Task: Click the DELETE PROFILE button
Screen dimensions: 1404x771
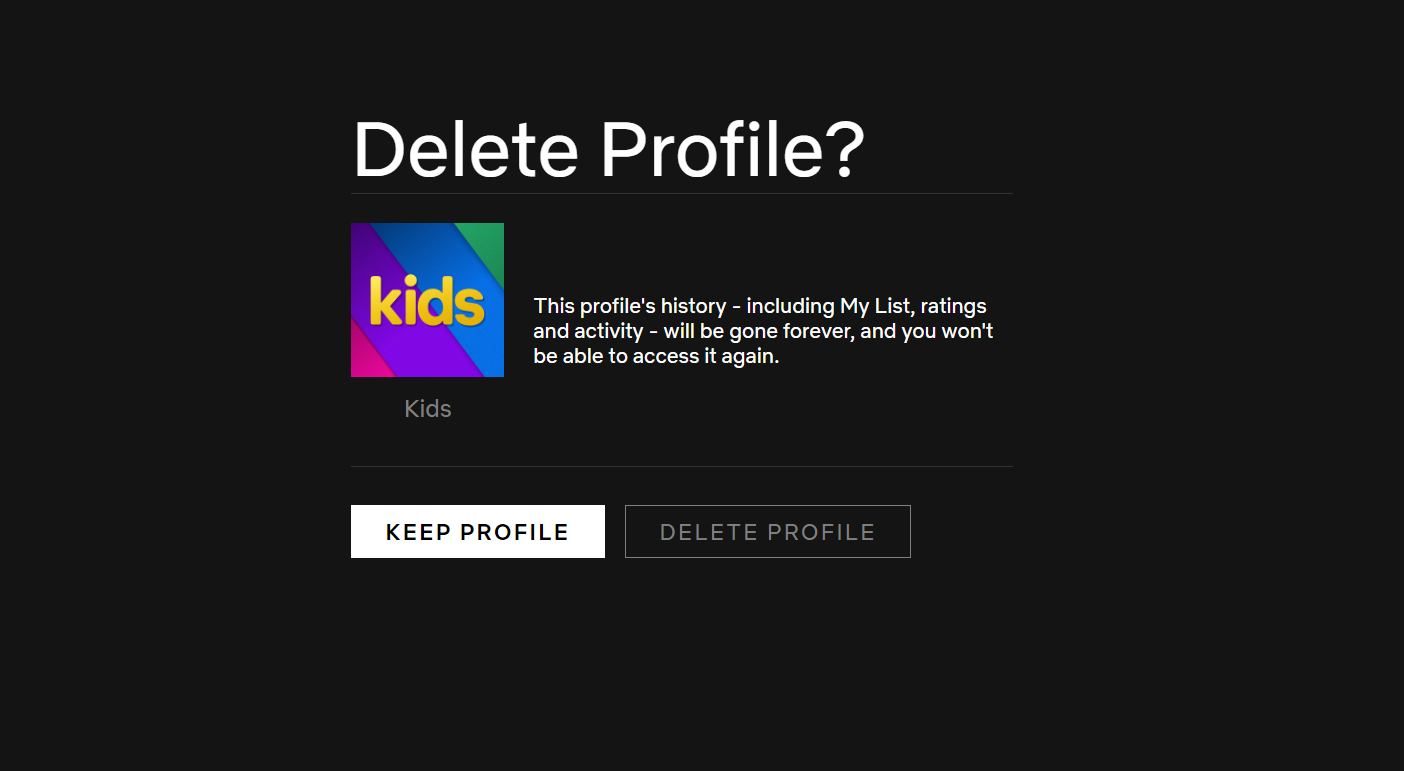Action: [767, 531]
